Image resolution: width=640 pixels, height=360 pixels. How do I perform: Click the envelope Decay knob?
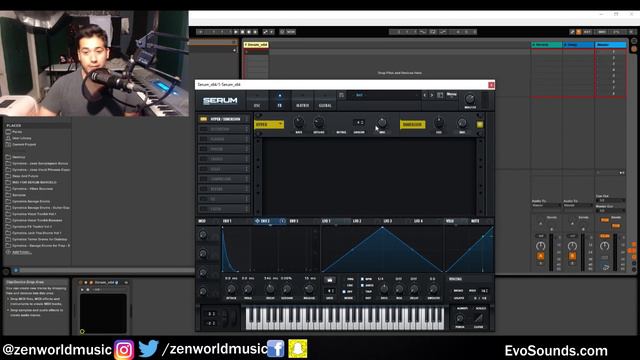pyautogui.click(x=270, y=289)
